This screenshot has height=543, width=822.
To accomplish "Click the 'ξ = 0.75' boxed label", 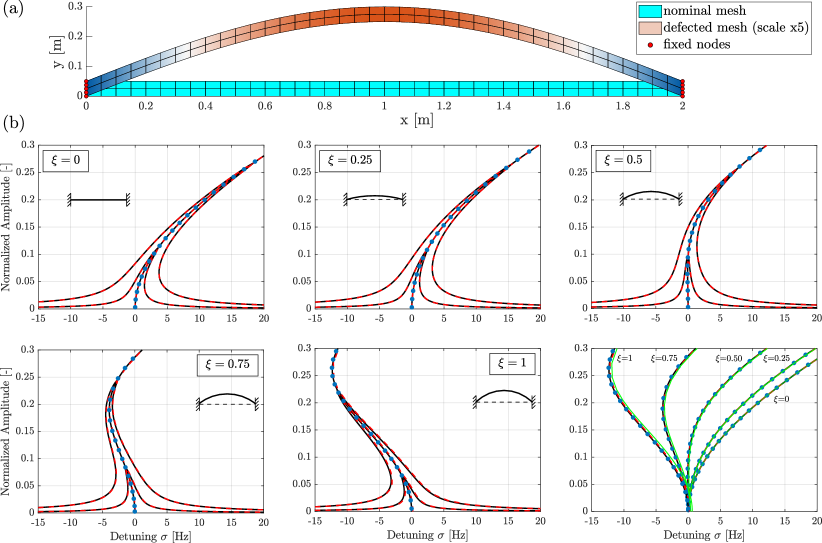I will 228,365.
